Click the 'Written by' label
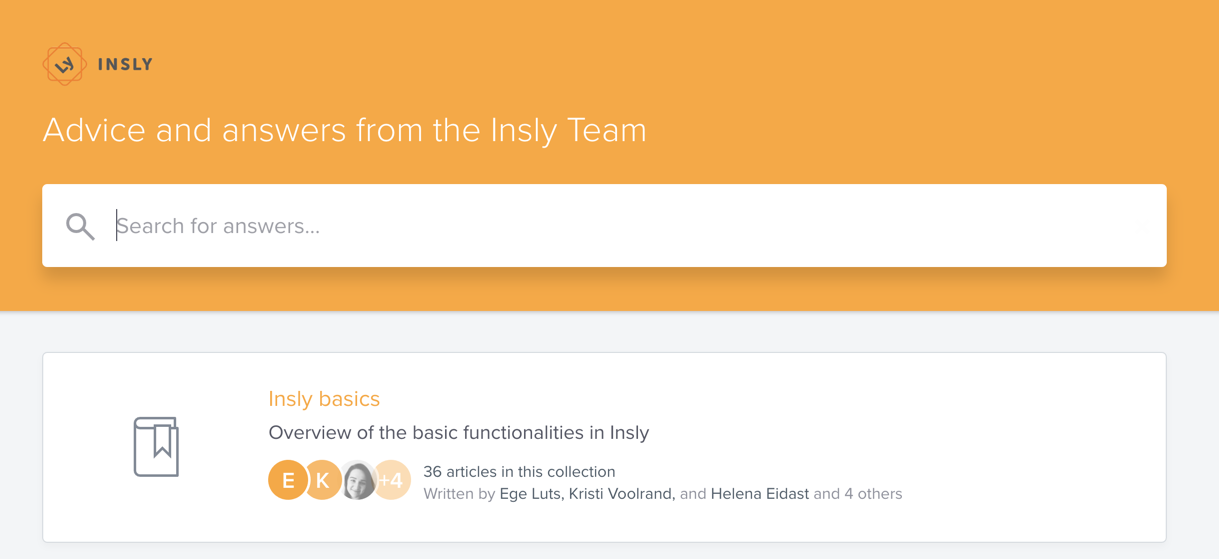Screen dimensions: 1219x559 [459, 494]
